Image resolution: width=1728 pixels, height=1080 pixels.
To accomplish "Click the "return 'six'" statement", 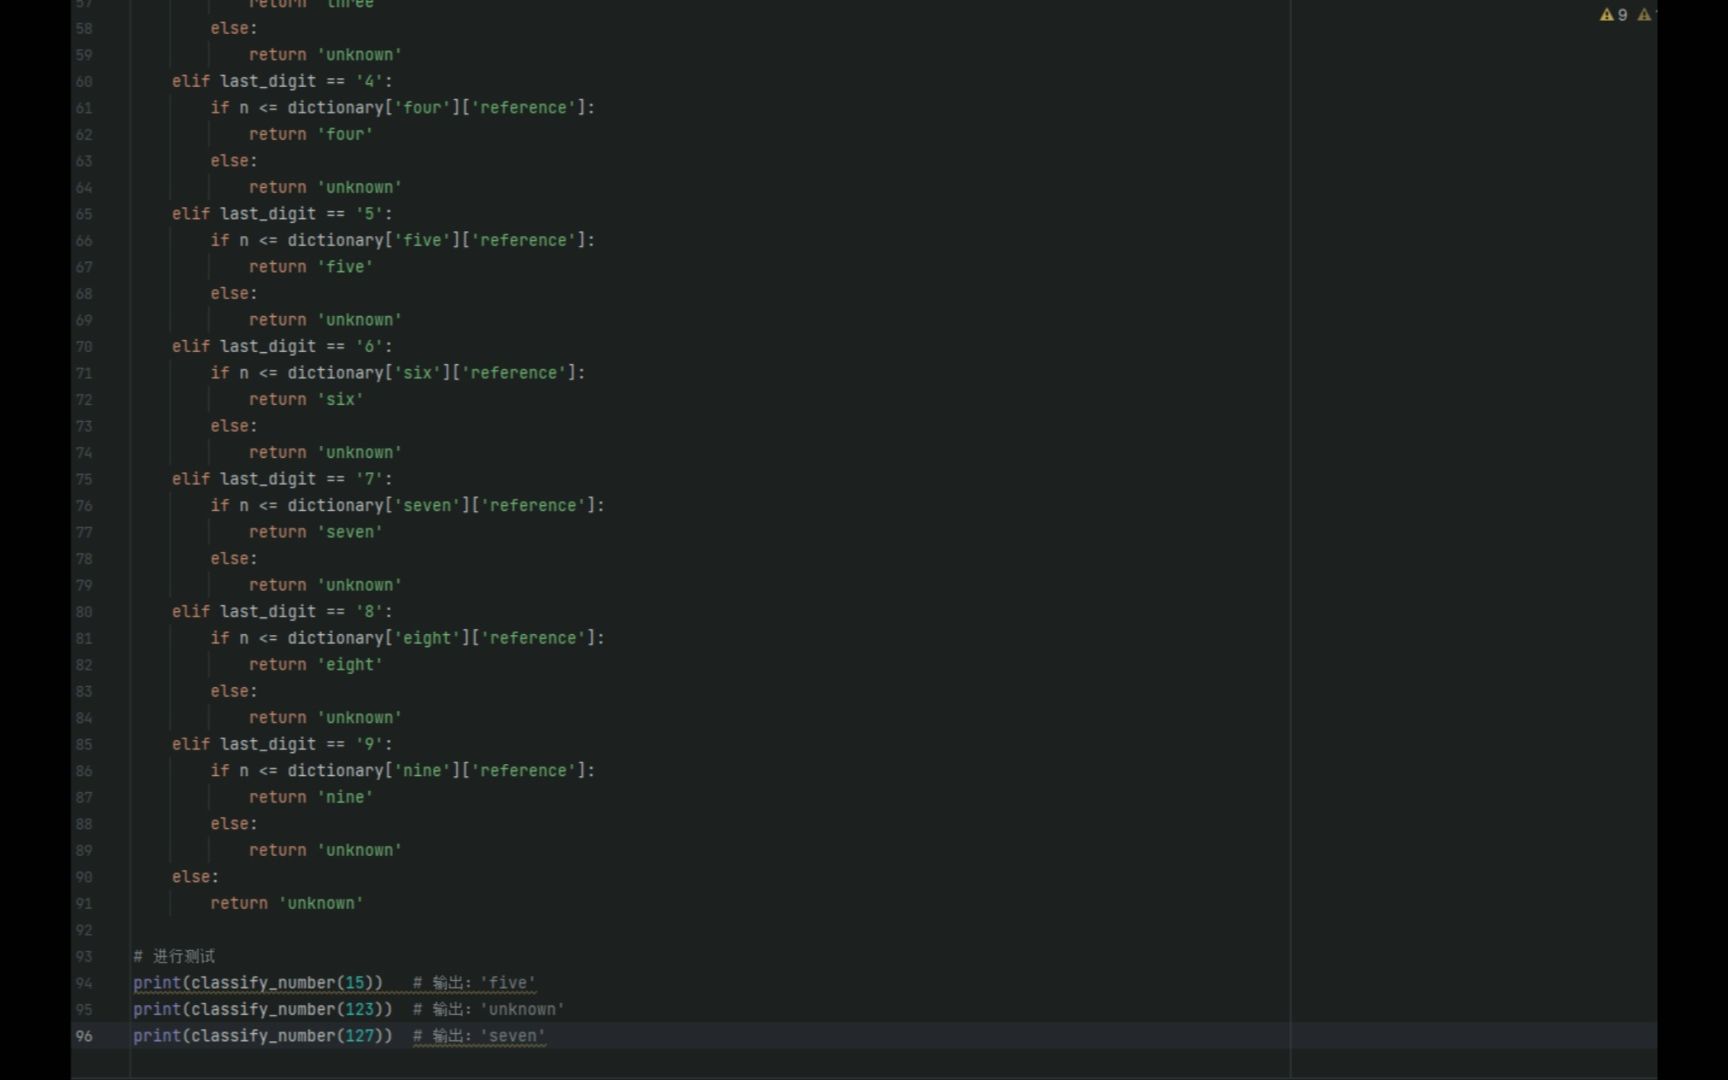I will pos(306,399).
